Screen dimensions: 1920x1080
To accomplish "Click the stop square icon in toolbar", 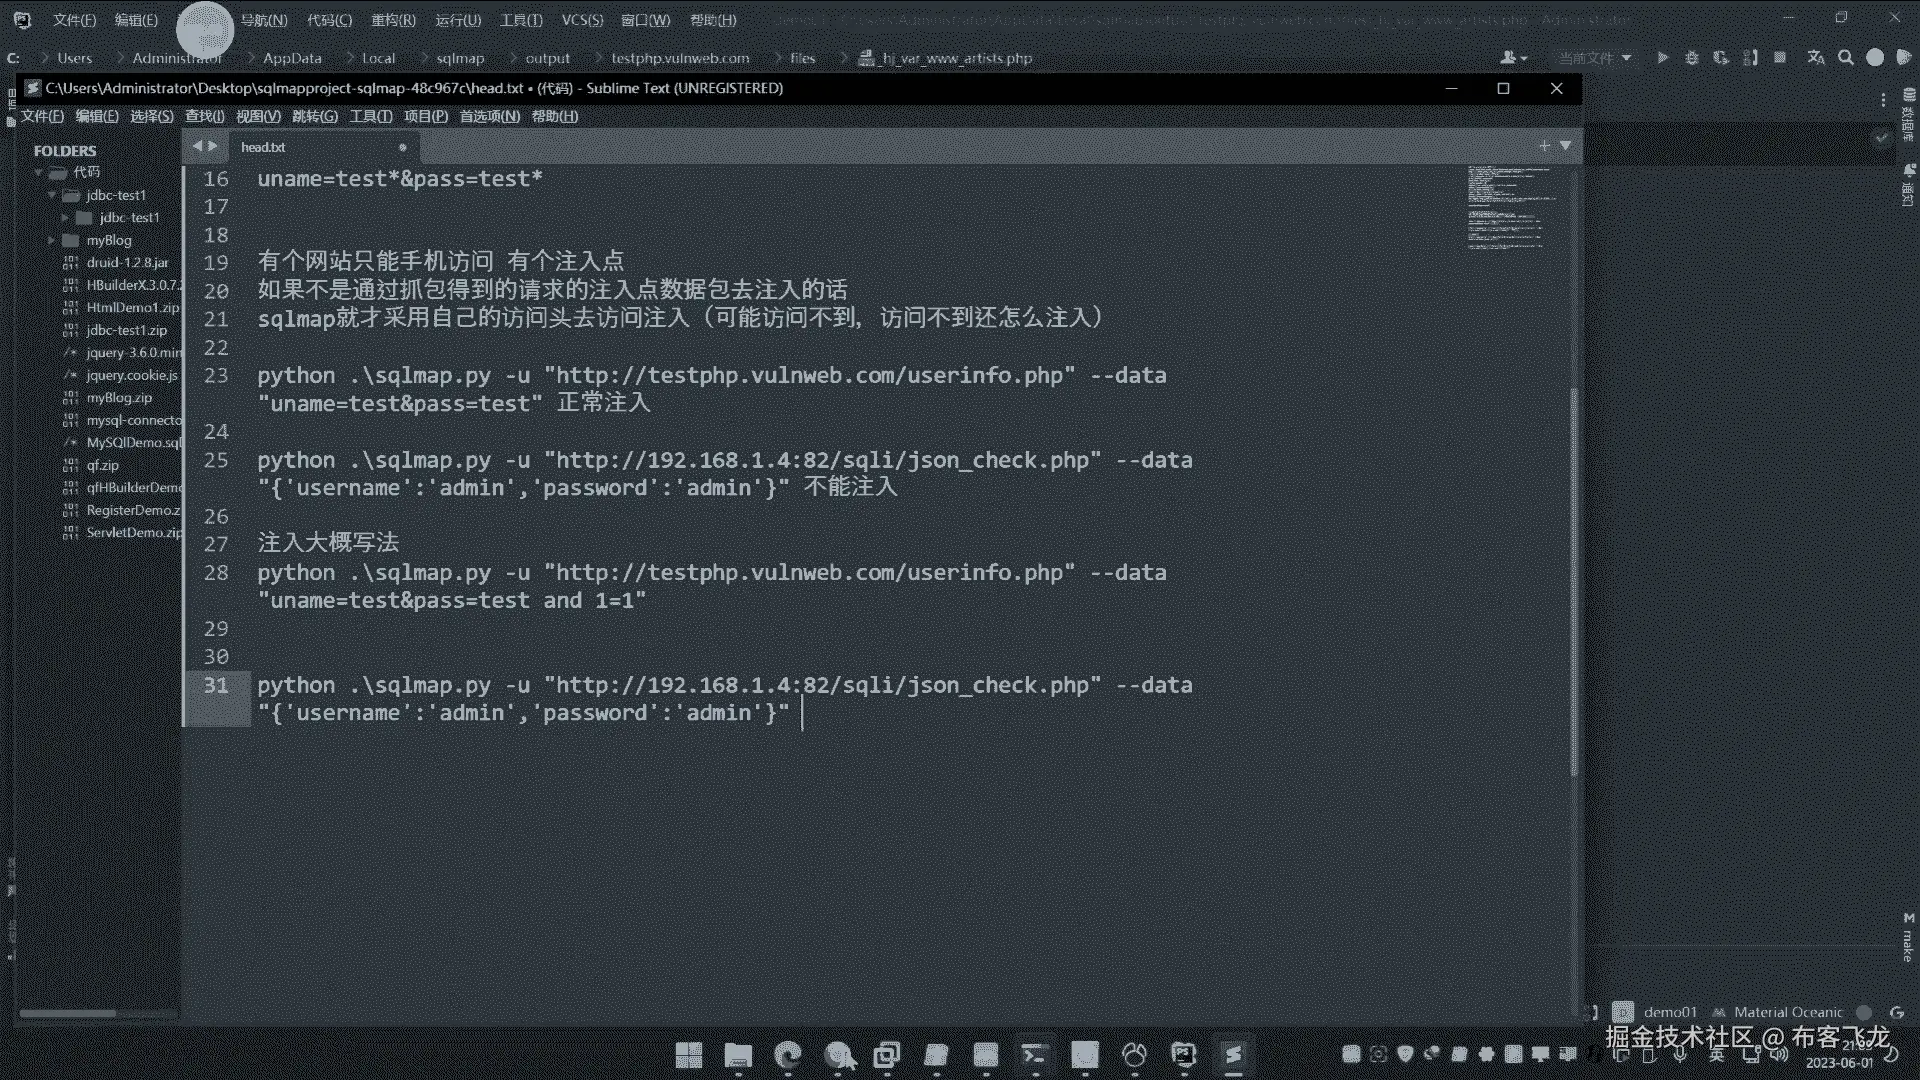I will point(1780,58).
